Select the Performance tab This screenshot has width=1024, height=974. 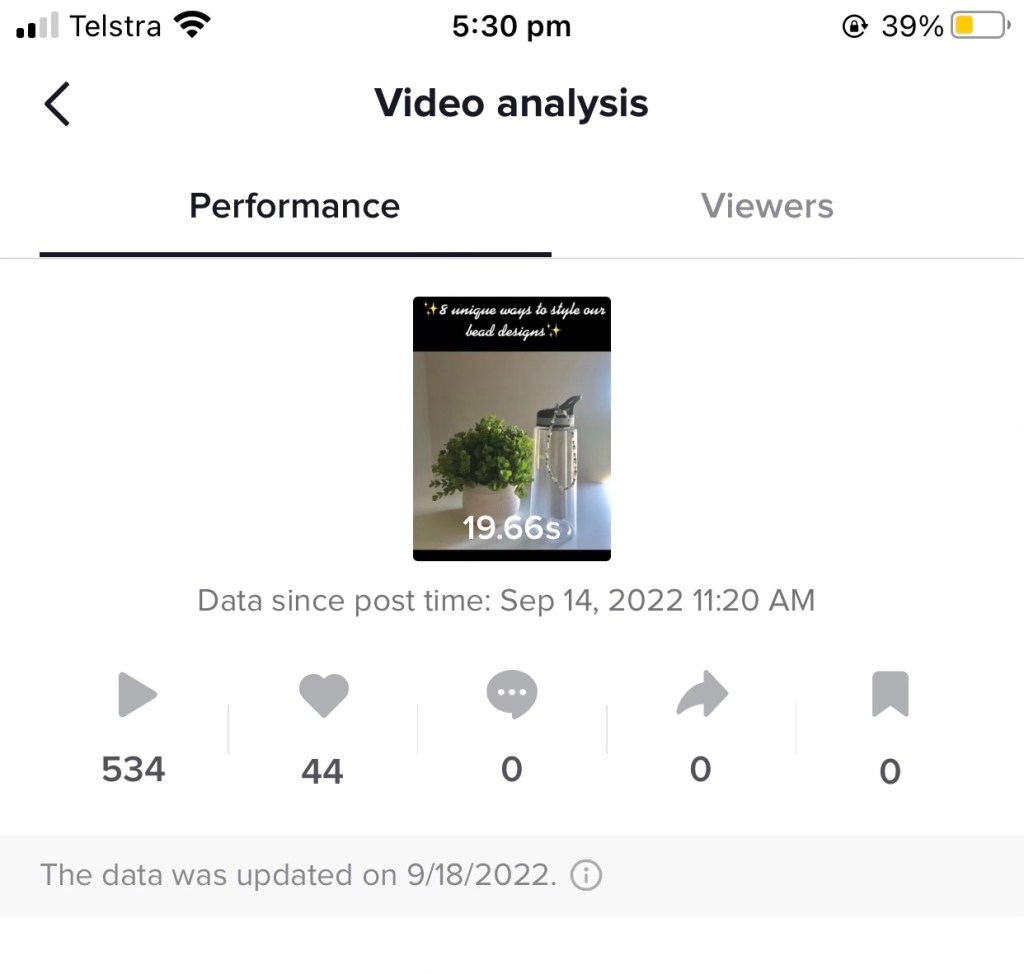click(295, 206)
